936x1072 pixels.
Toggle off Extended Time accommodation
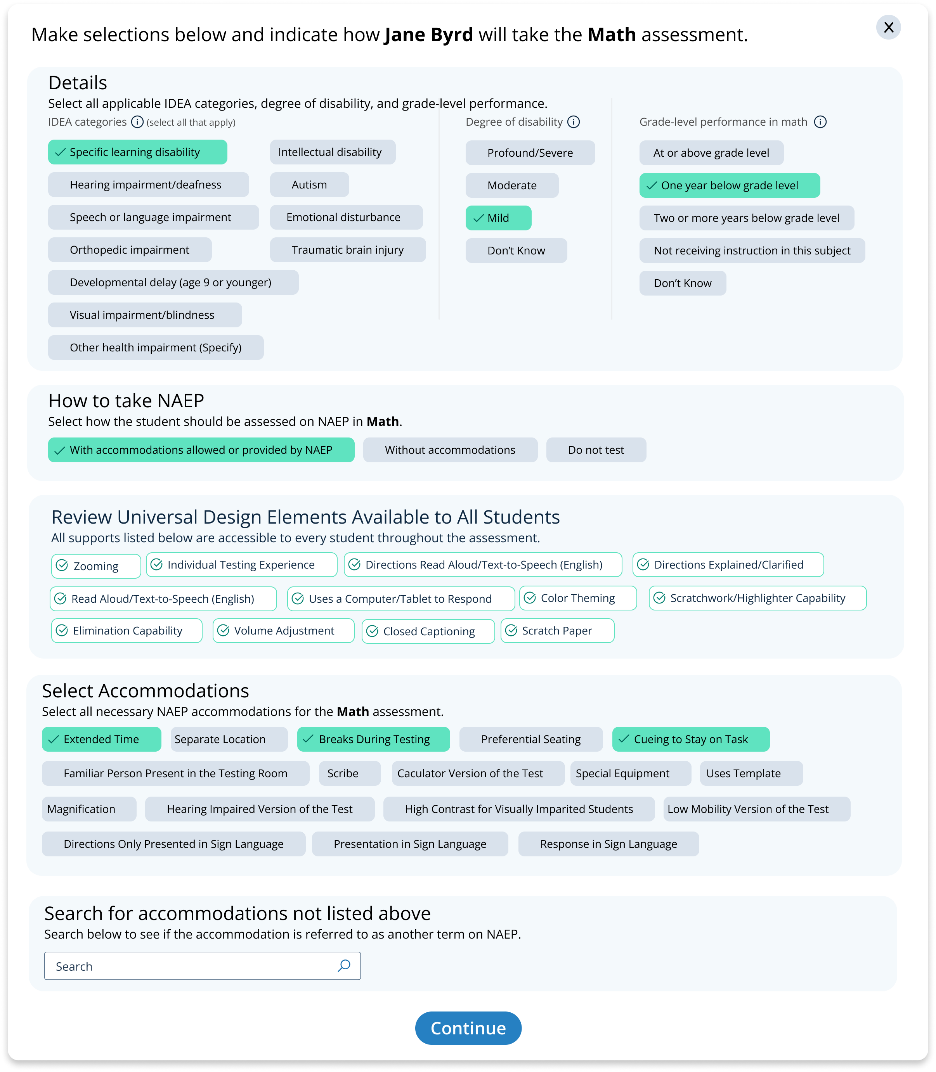[x=101, y=739]
